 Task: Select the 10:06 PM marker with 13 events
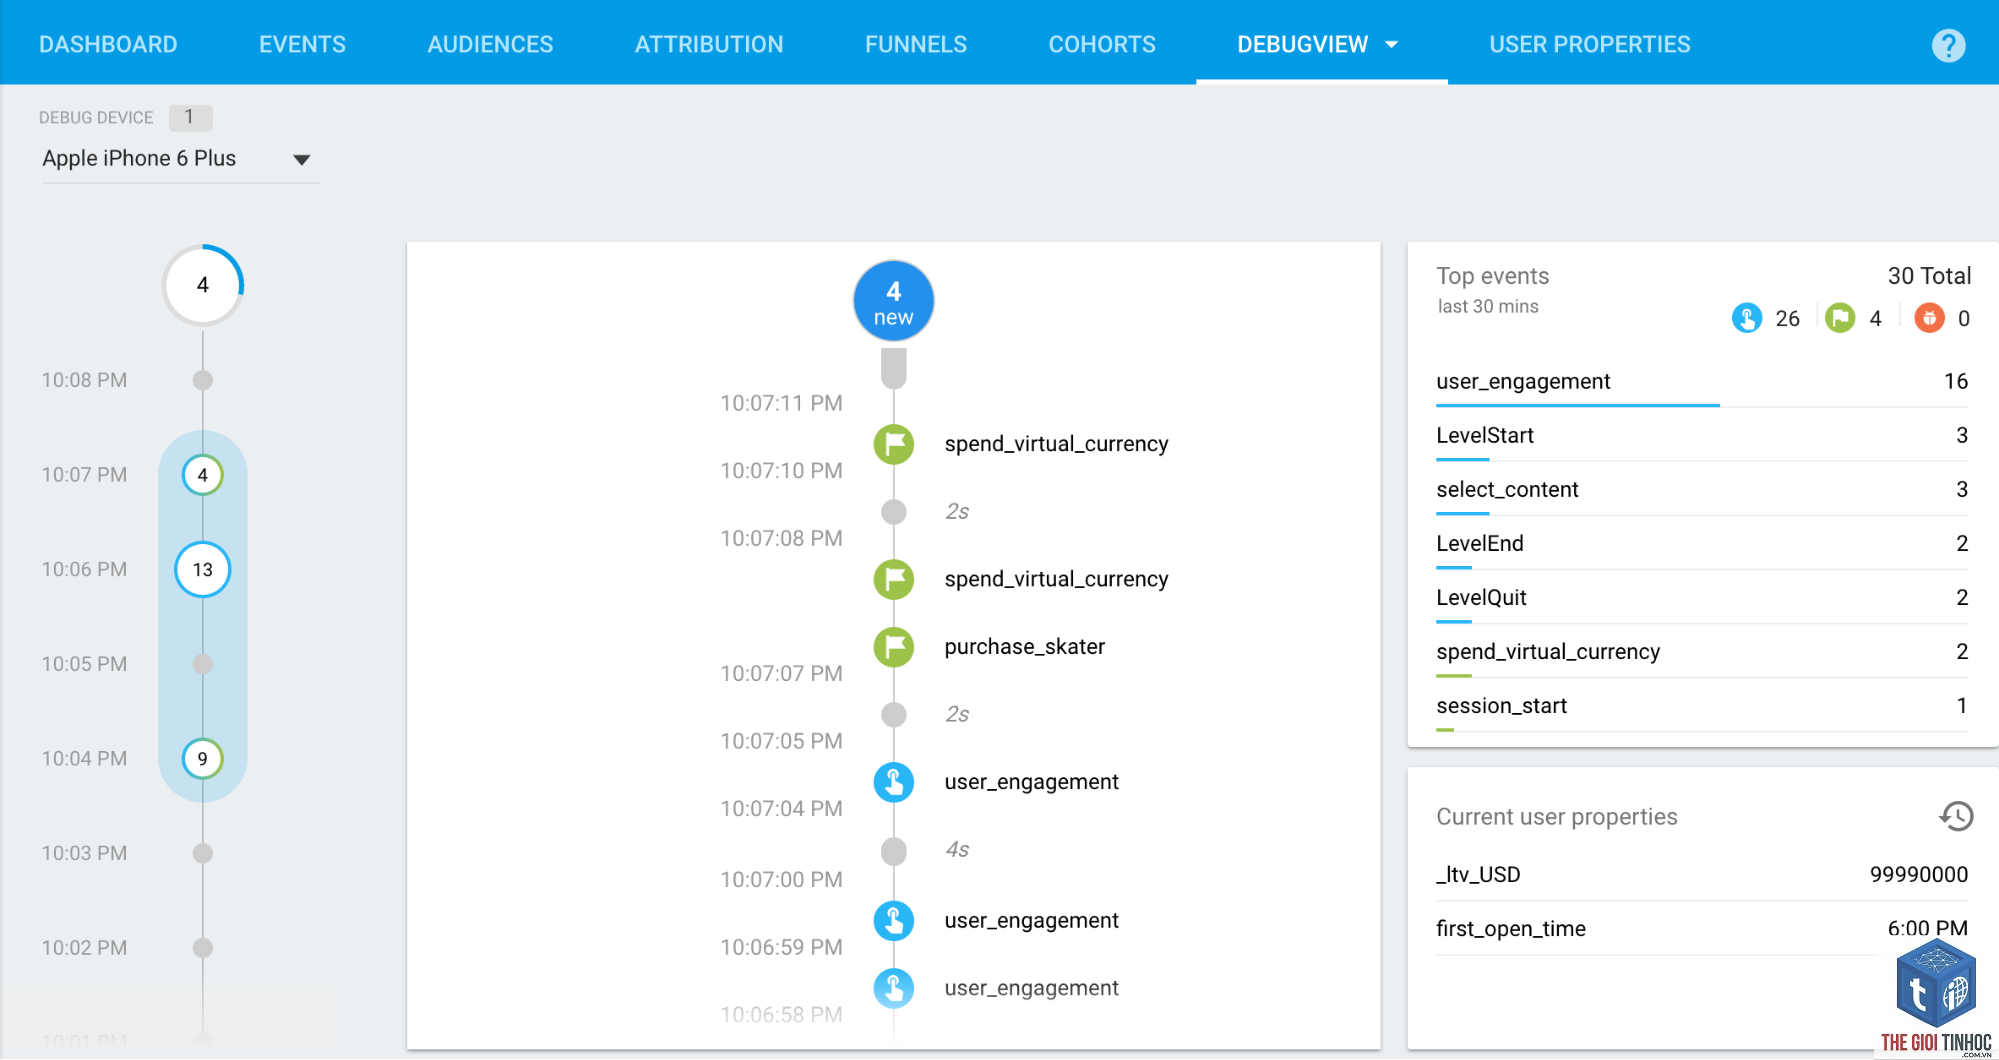[203, 570]
